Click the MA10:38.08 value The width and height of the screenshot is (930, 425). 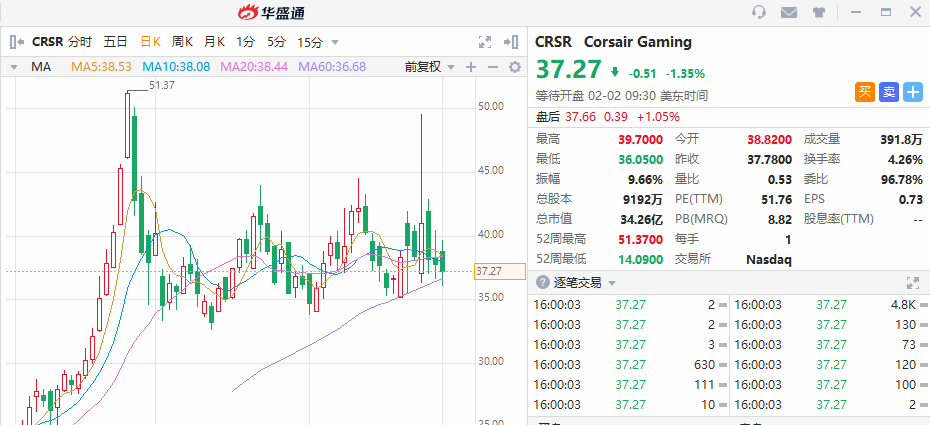coord(177,67)
